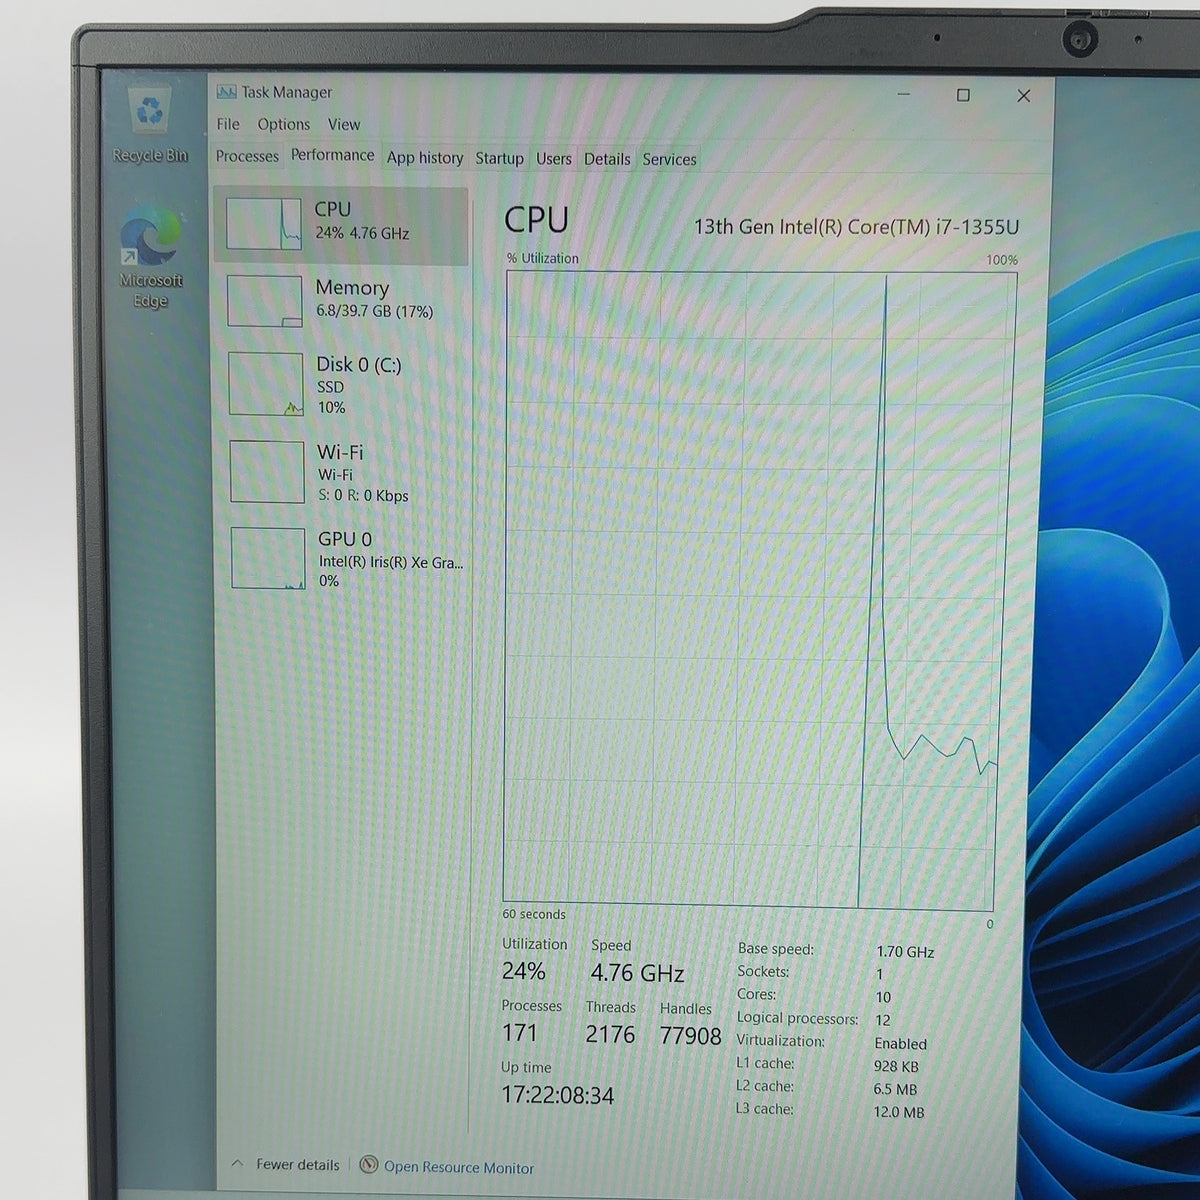
Task: Switch to the Processes tab
Action: 247,156
